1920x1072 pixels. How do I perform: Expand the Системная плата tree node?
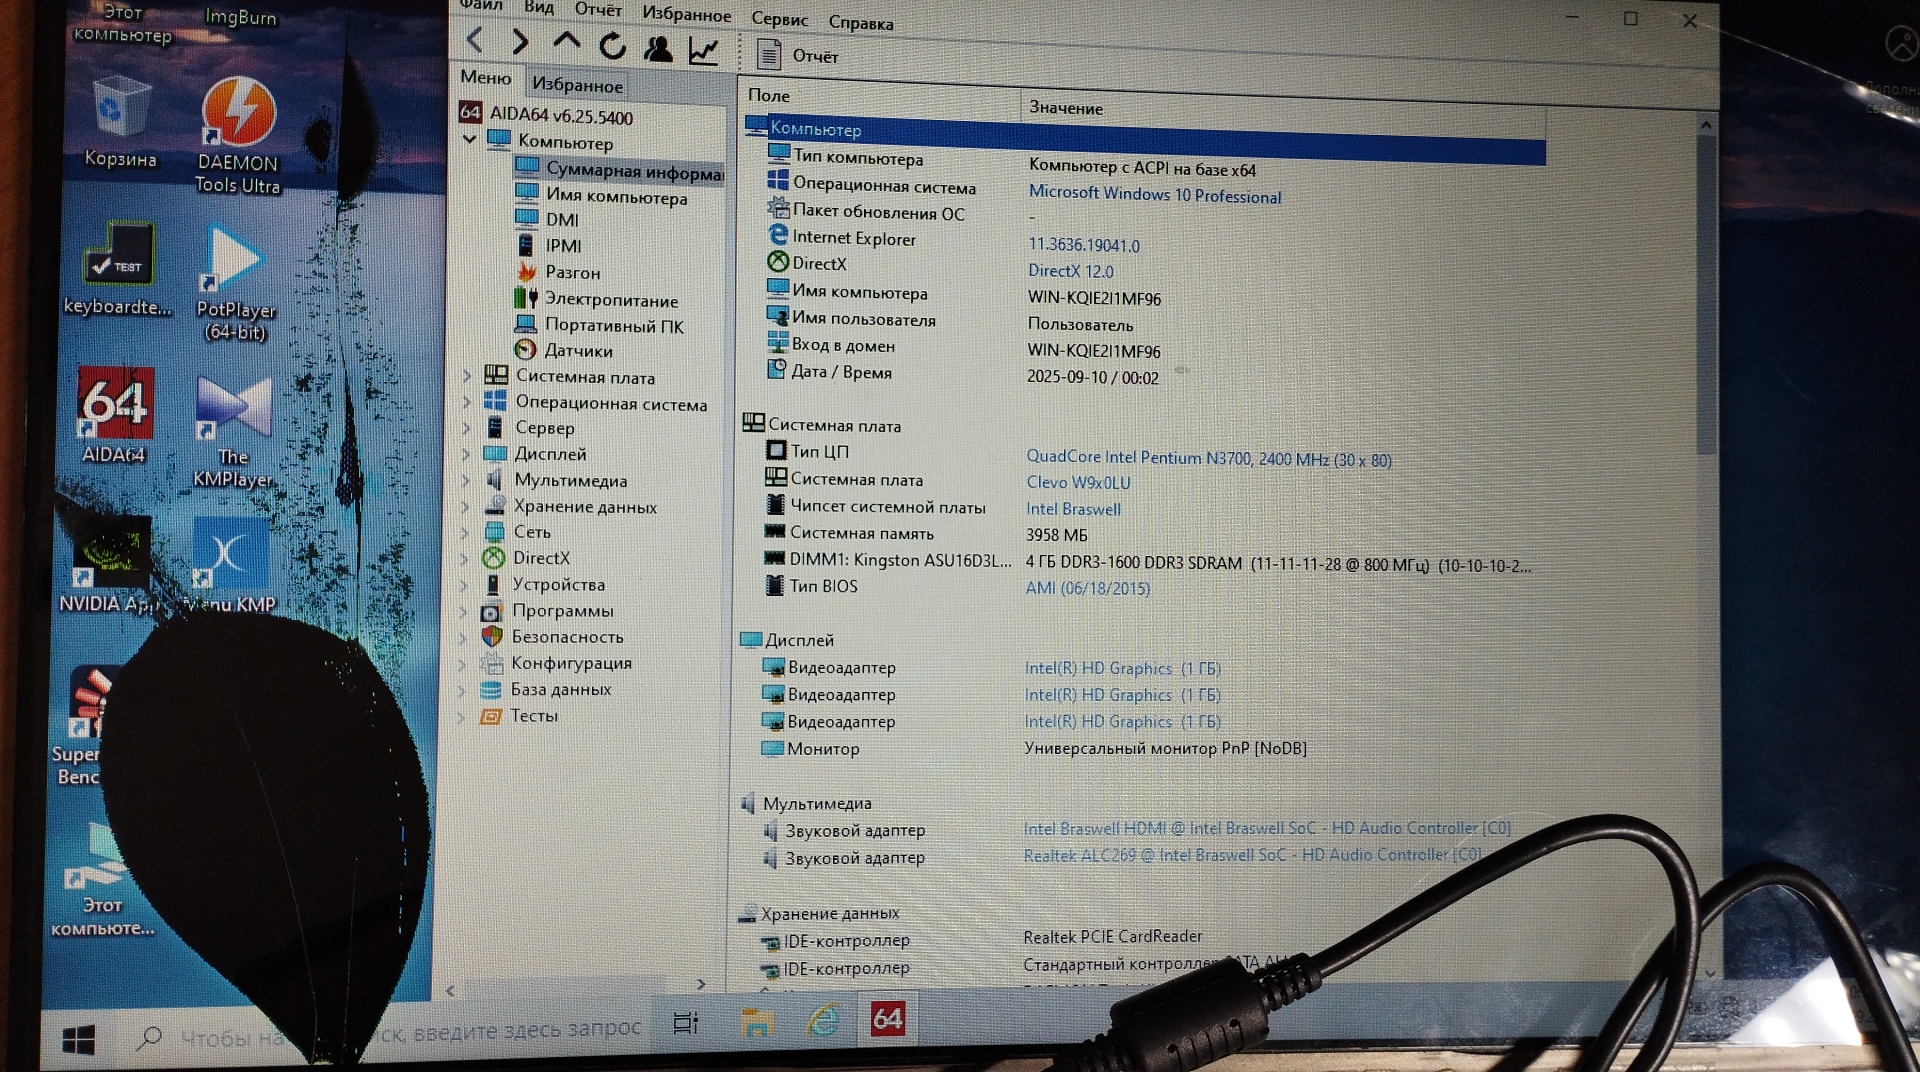click(x=467, y=376)
